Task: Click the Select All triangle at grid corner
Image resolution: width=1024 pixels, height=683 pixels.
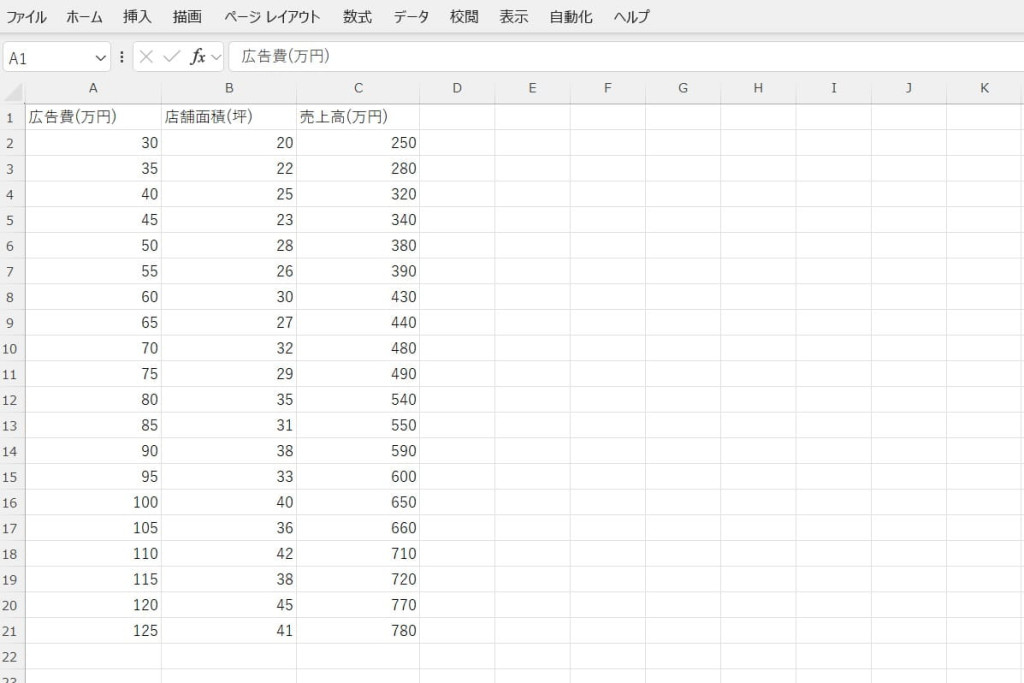Action: pyautogui.click(x=13, y=92)
